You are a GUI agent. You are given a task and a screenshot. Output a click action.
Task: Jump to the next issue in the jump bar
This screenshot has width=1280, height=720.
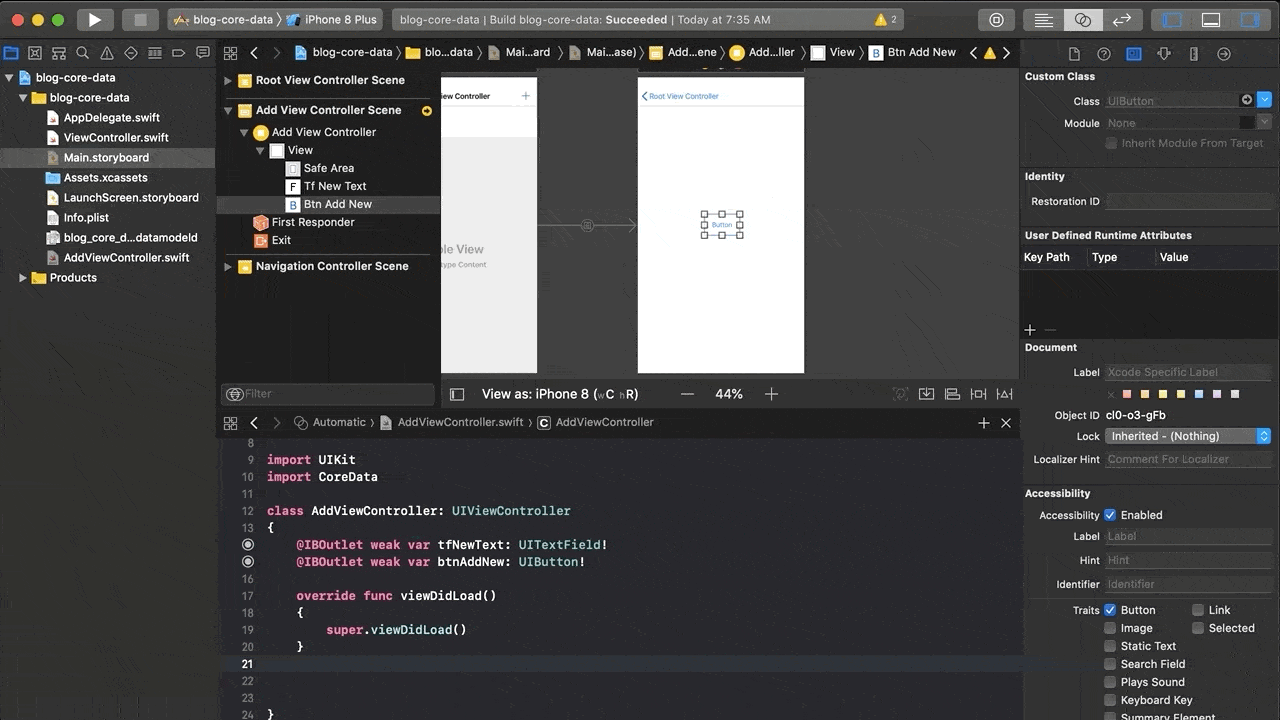(x=1006, y=53)
